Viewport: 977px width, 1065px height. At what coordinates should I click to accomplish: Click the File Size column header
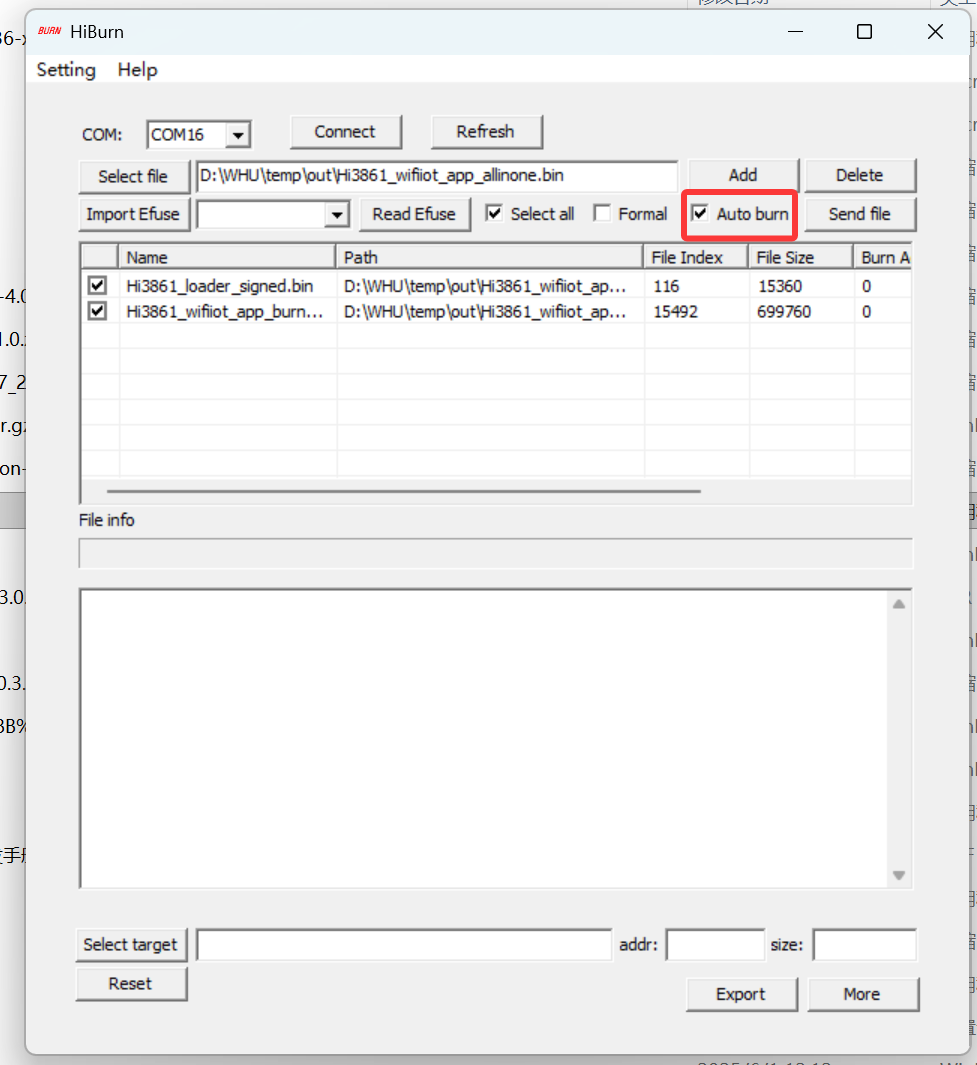coord(800,257)
